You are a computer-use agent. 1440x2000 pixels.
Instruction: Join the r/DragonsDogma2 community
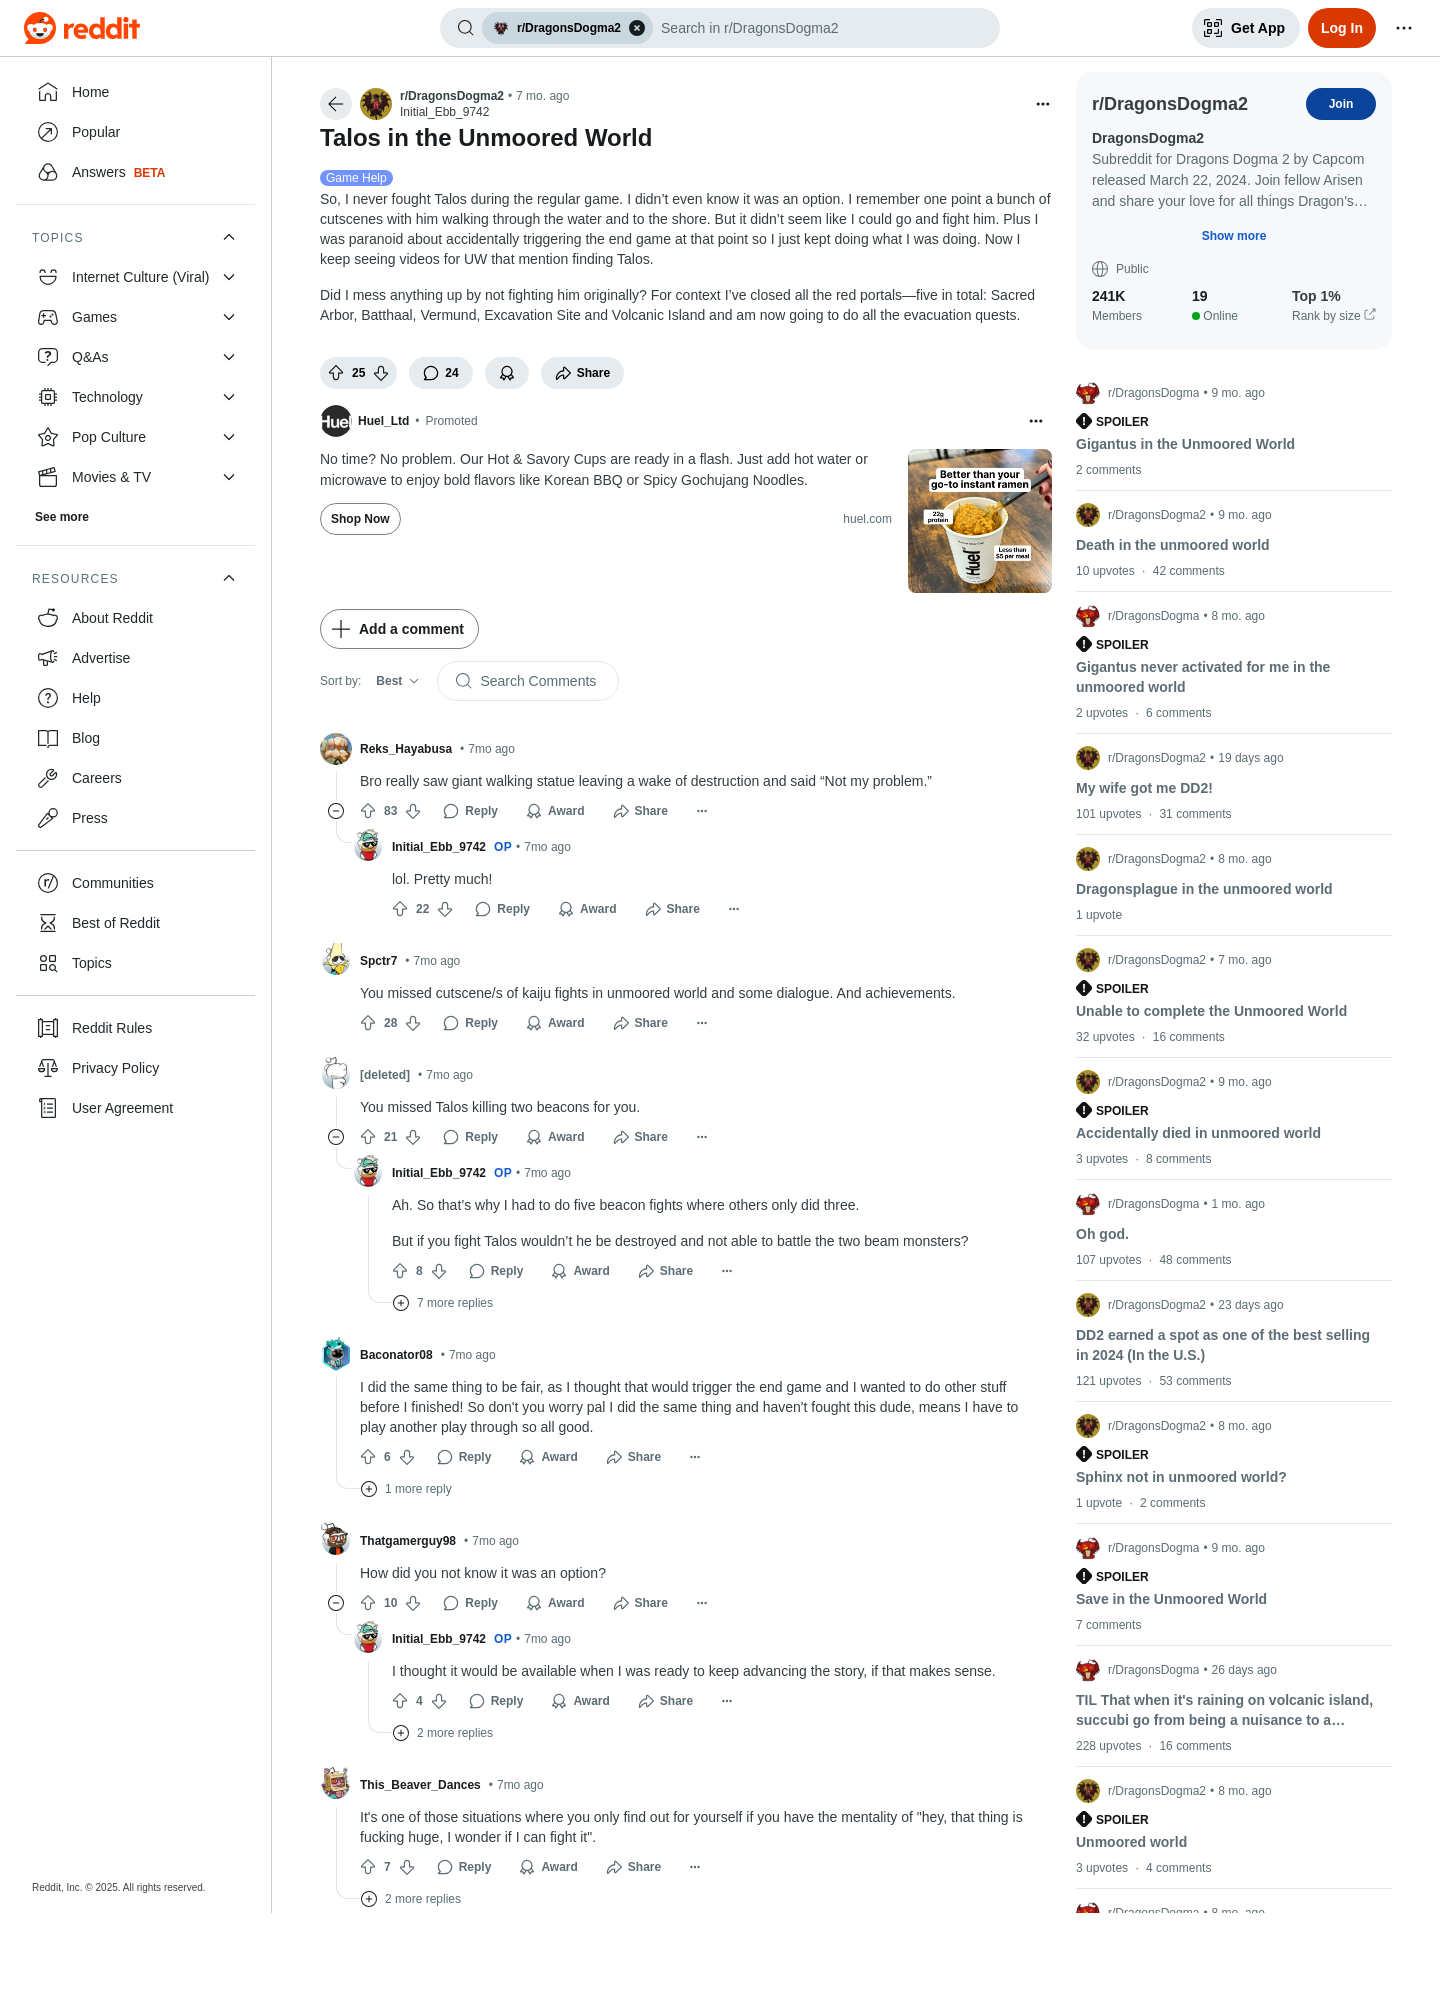1340,104
